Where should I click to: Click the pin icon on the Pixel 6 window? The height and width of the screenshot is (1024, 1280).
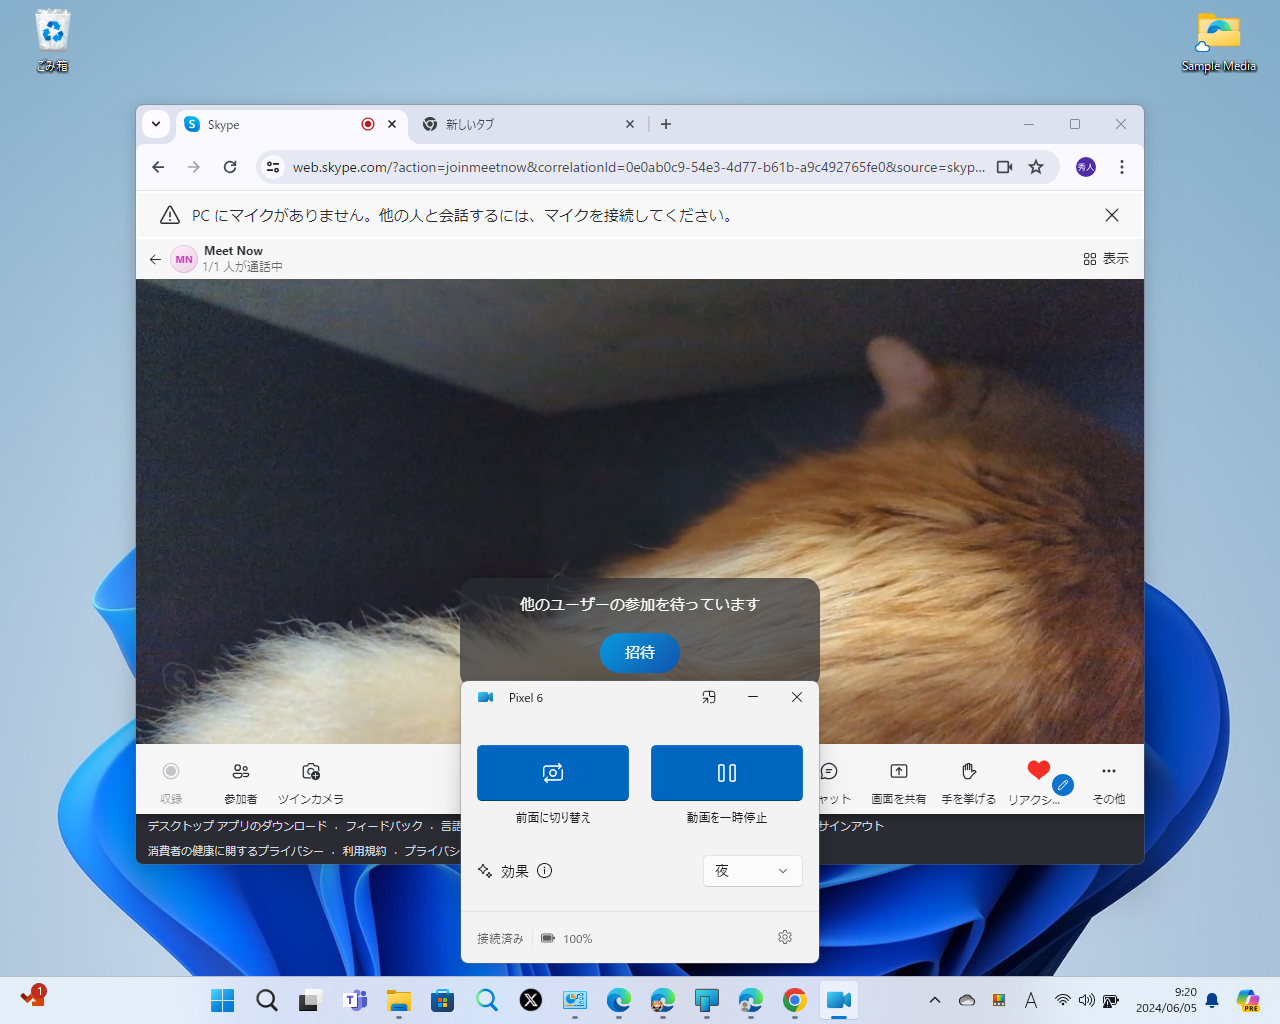coord(709,697)
